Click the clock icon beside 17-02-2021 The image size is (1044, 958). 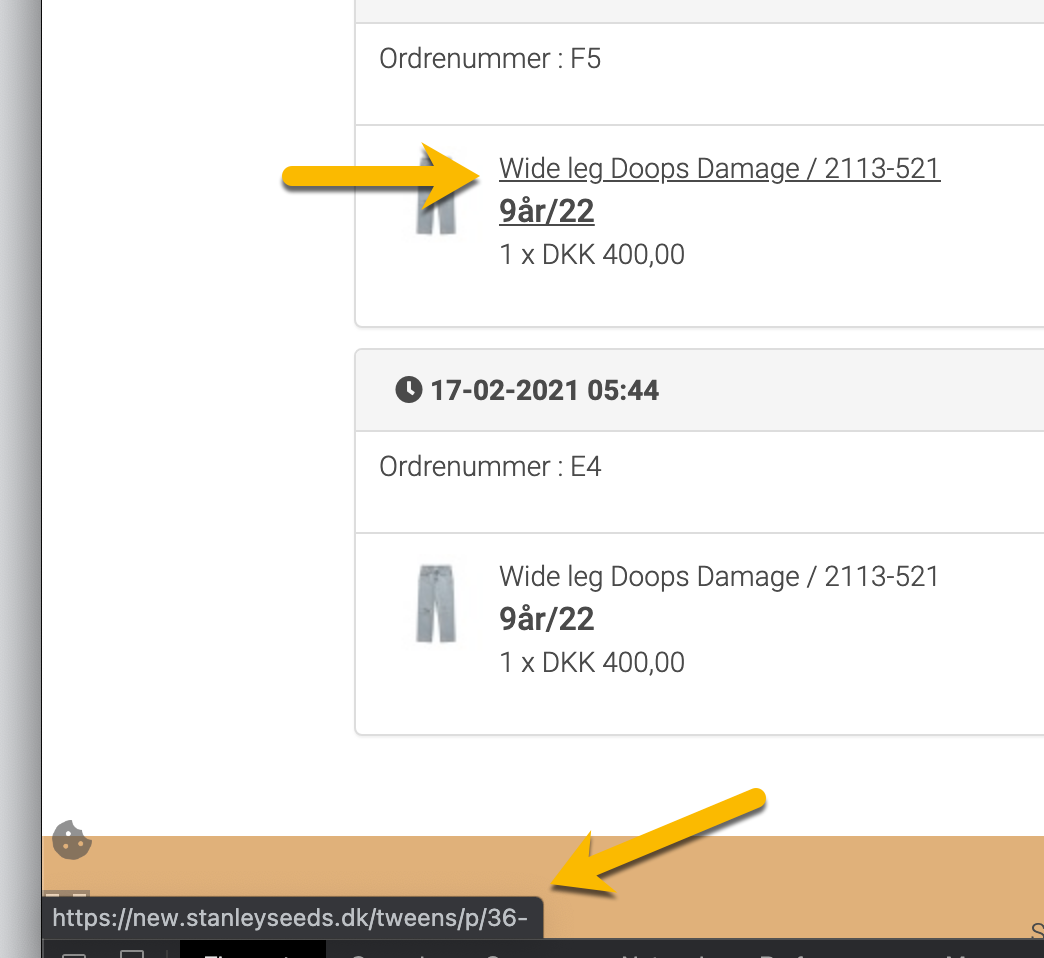pos(409,389)
